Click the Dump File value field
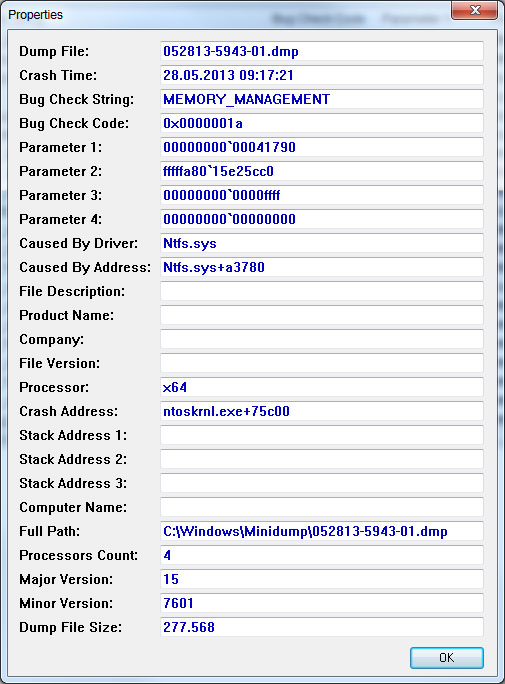This screenshot has width=505, height=684. click(322, 51)
